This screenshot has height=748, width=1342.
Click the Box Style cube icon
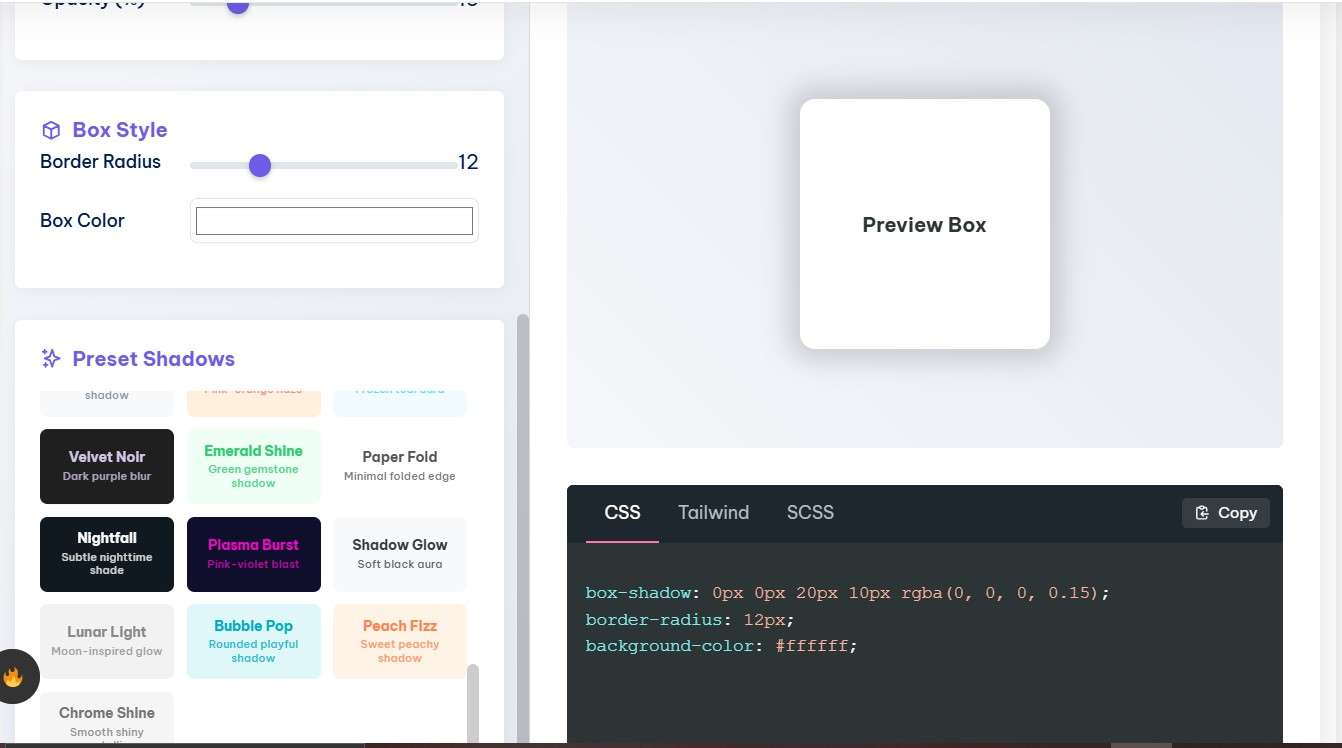tap(51, 130)
